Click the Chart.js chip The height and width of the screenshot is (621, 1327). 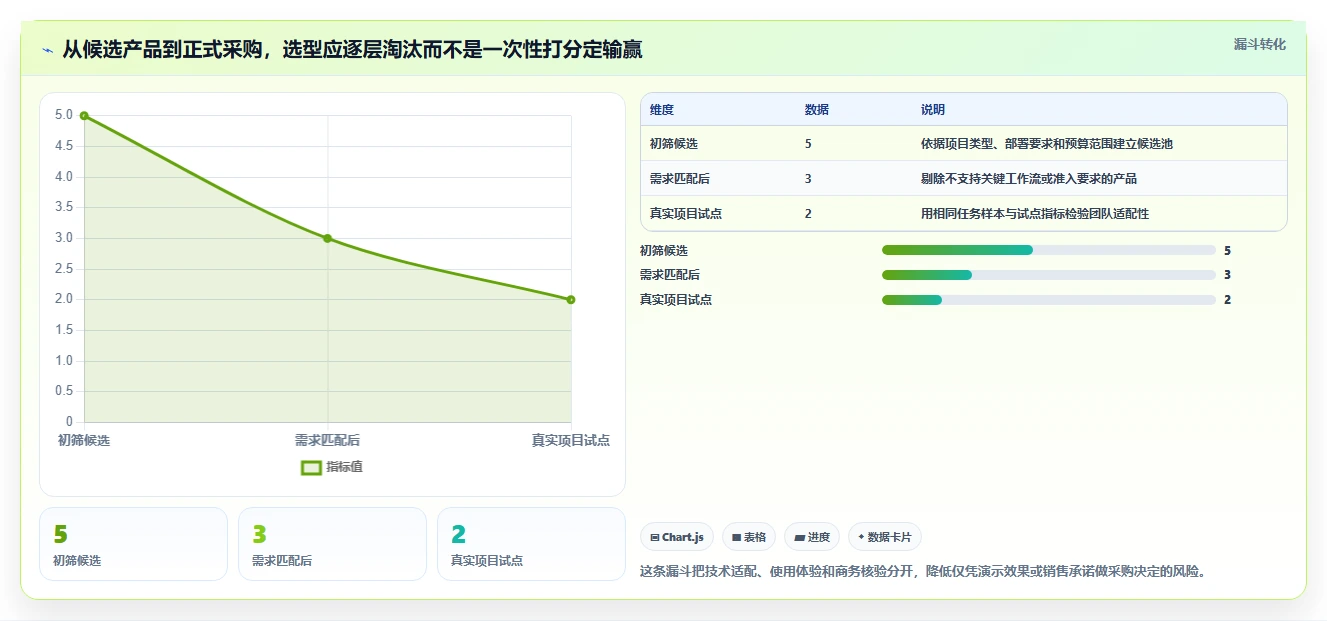677,537
